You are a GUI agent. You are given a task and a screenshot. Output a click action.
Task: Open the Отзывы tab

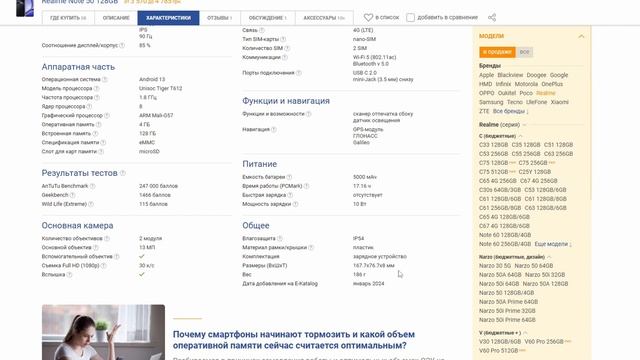[220, 18]
